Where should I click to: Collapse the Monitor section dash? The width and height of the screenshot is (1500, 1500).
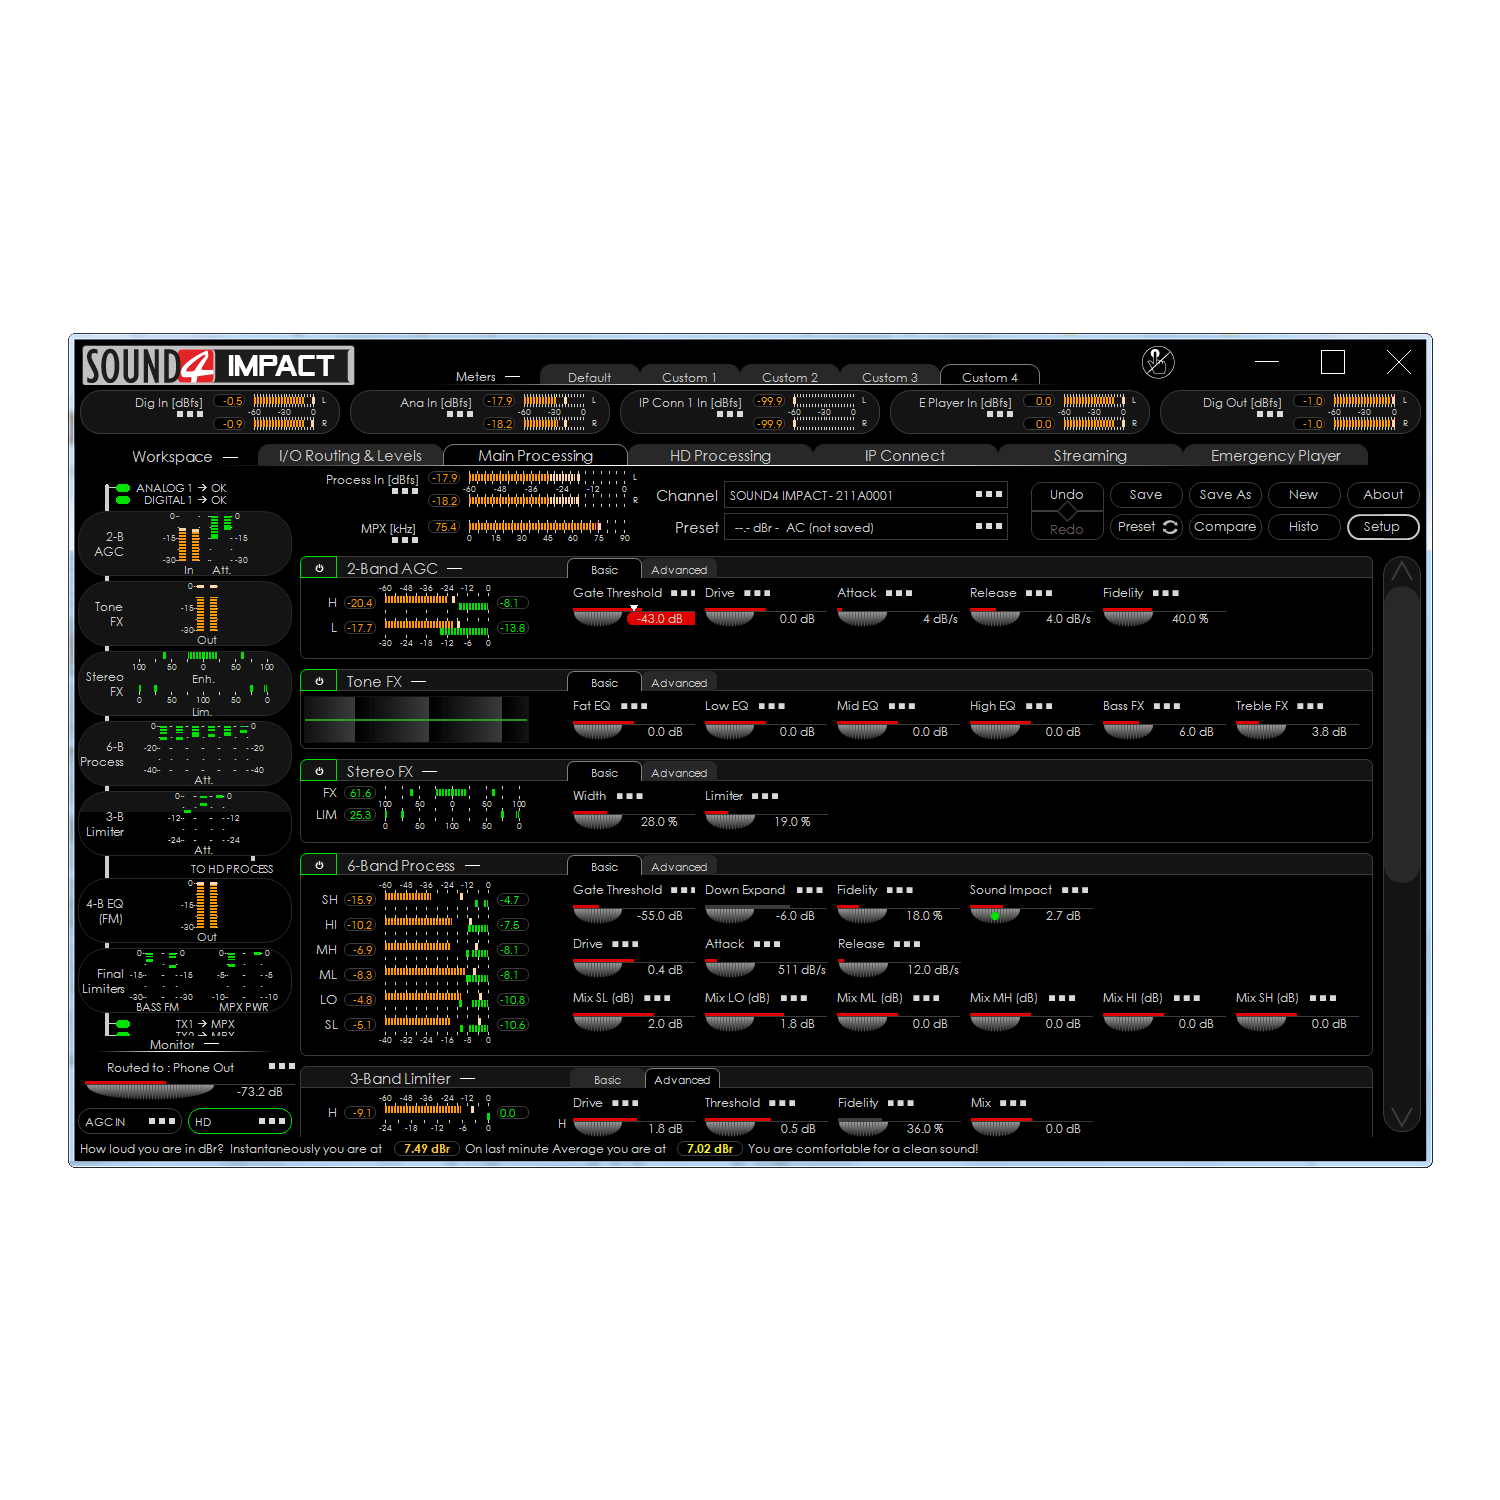tap(211, 1044)
